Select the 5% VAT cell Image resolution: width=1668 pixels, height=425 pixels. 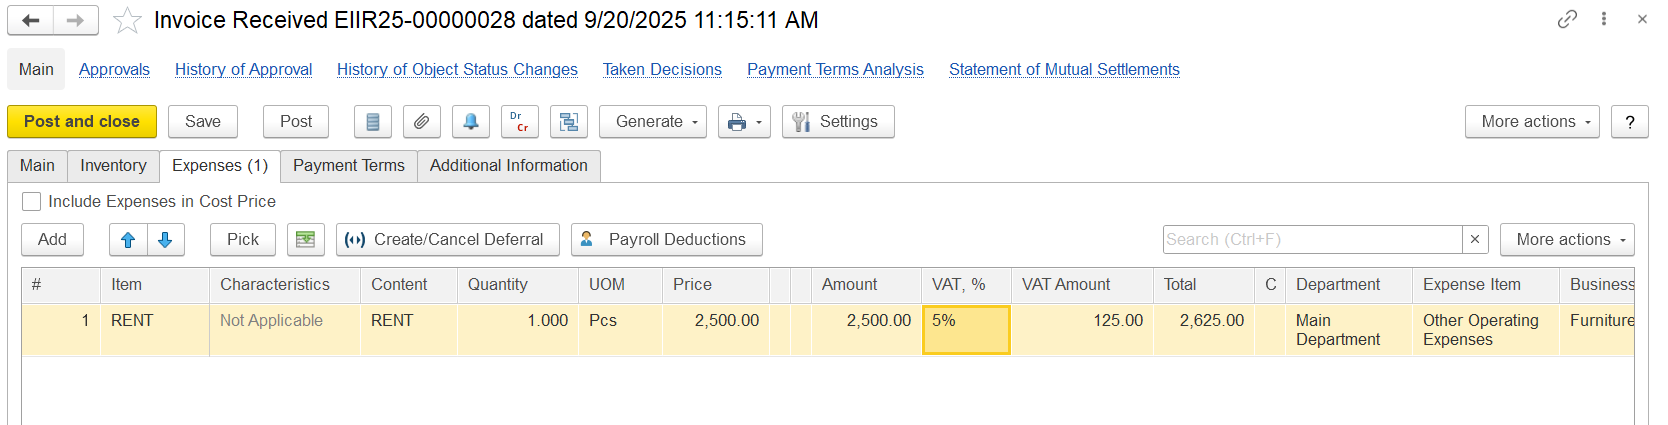pyautogui.click(x=965, y=330)
